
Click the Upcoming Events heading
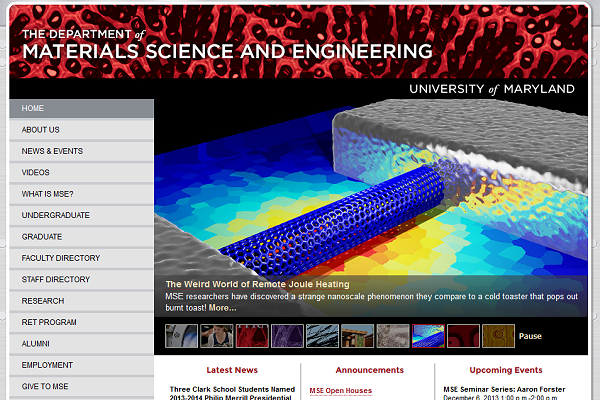(x=506, y=370)
